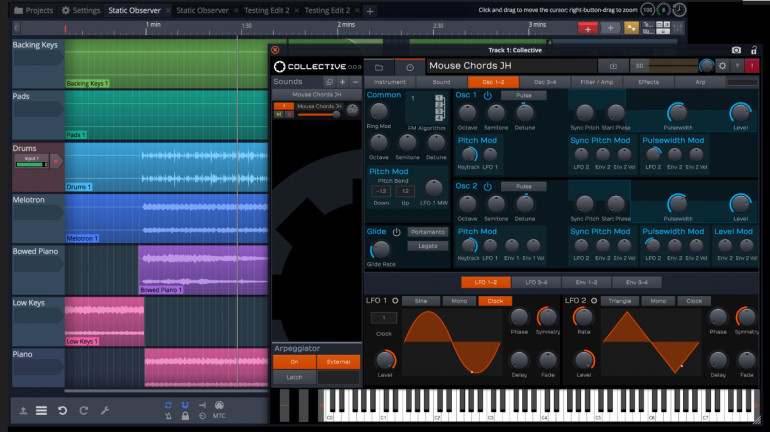Viewport: 770px width, 432px height.
Task: Toggle Osc 2 power button
Action: [488, 187]
